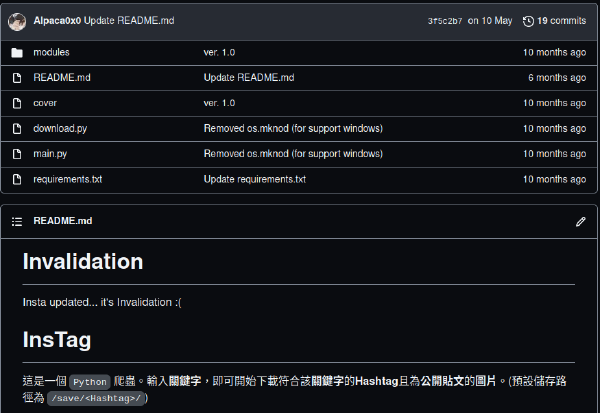Open the requirements.txt file
This screenshot has height=413, width=600.
coord(68,179)
